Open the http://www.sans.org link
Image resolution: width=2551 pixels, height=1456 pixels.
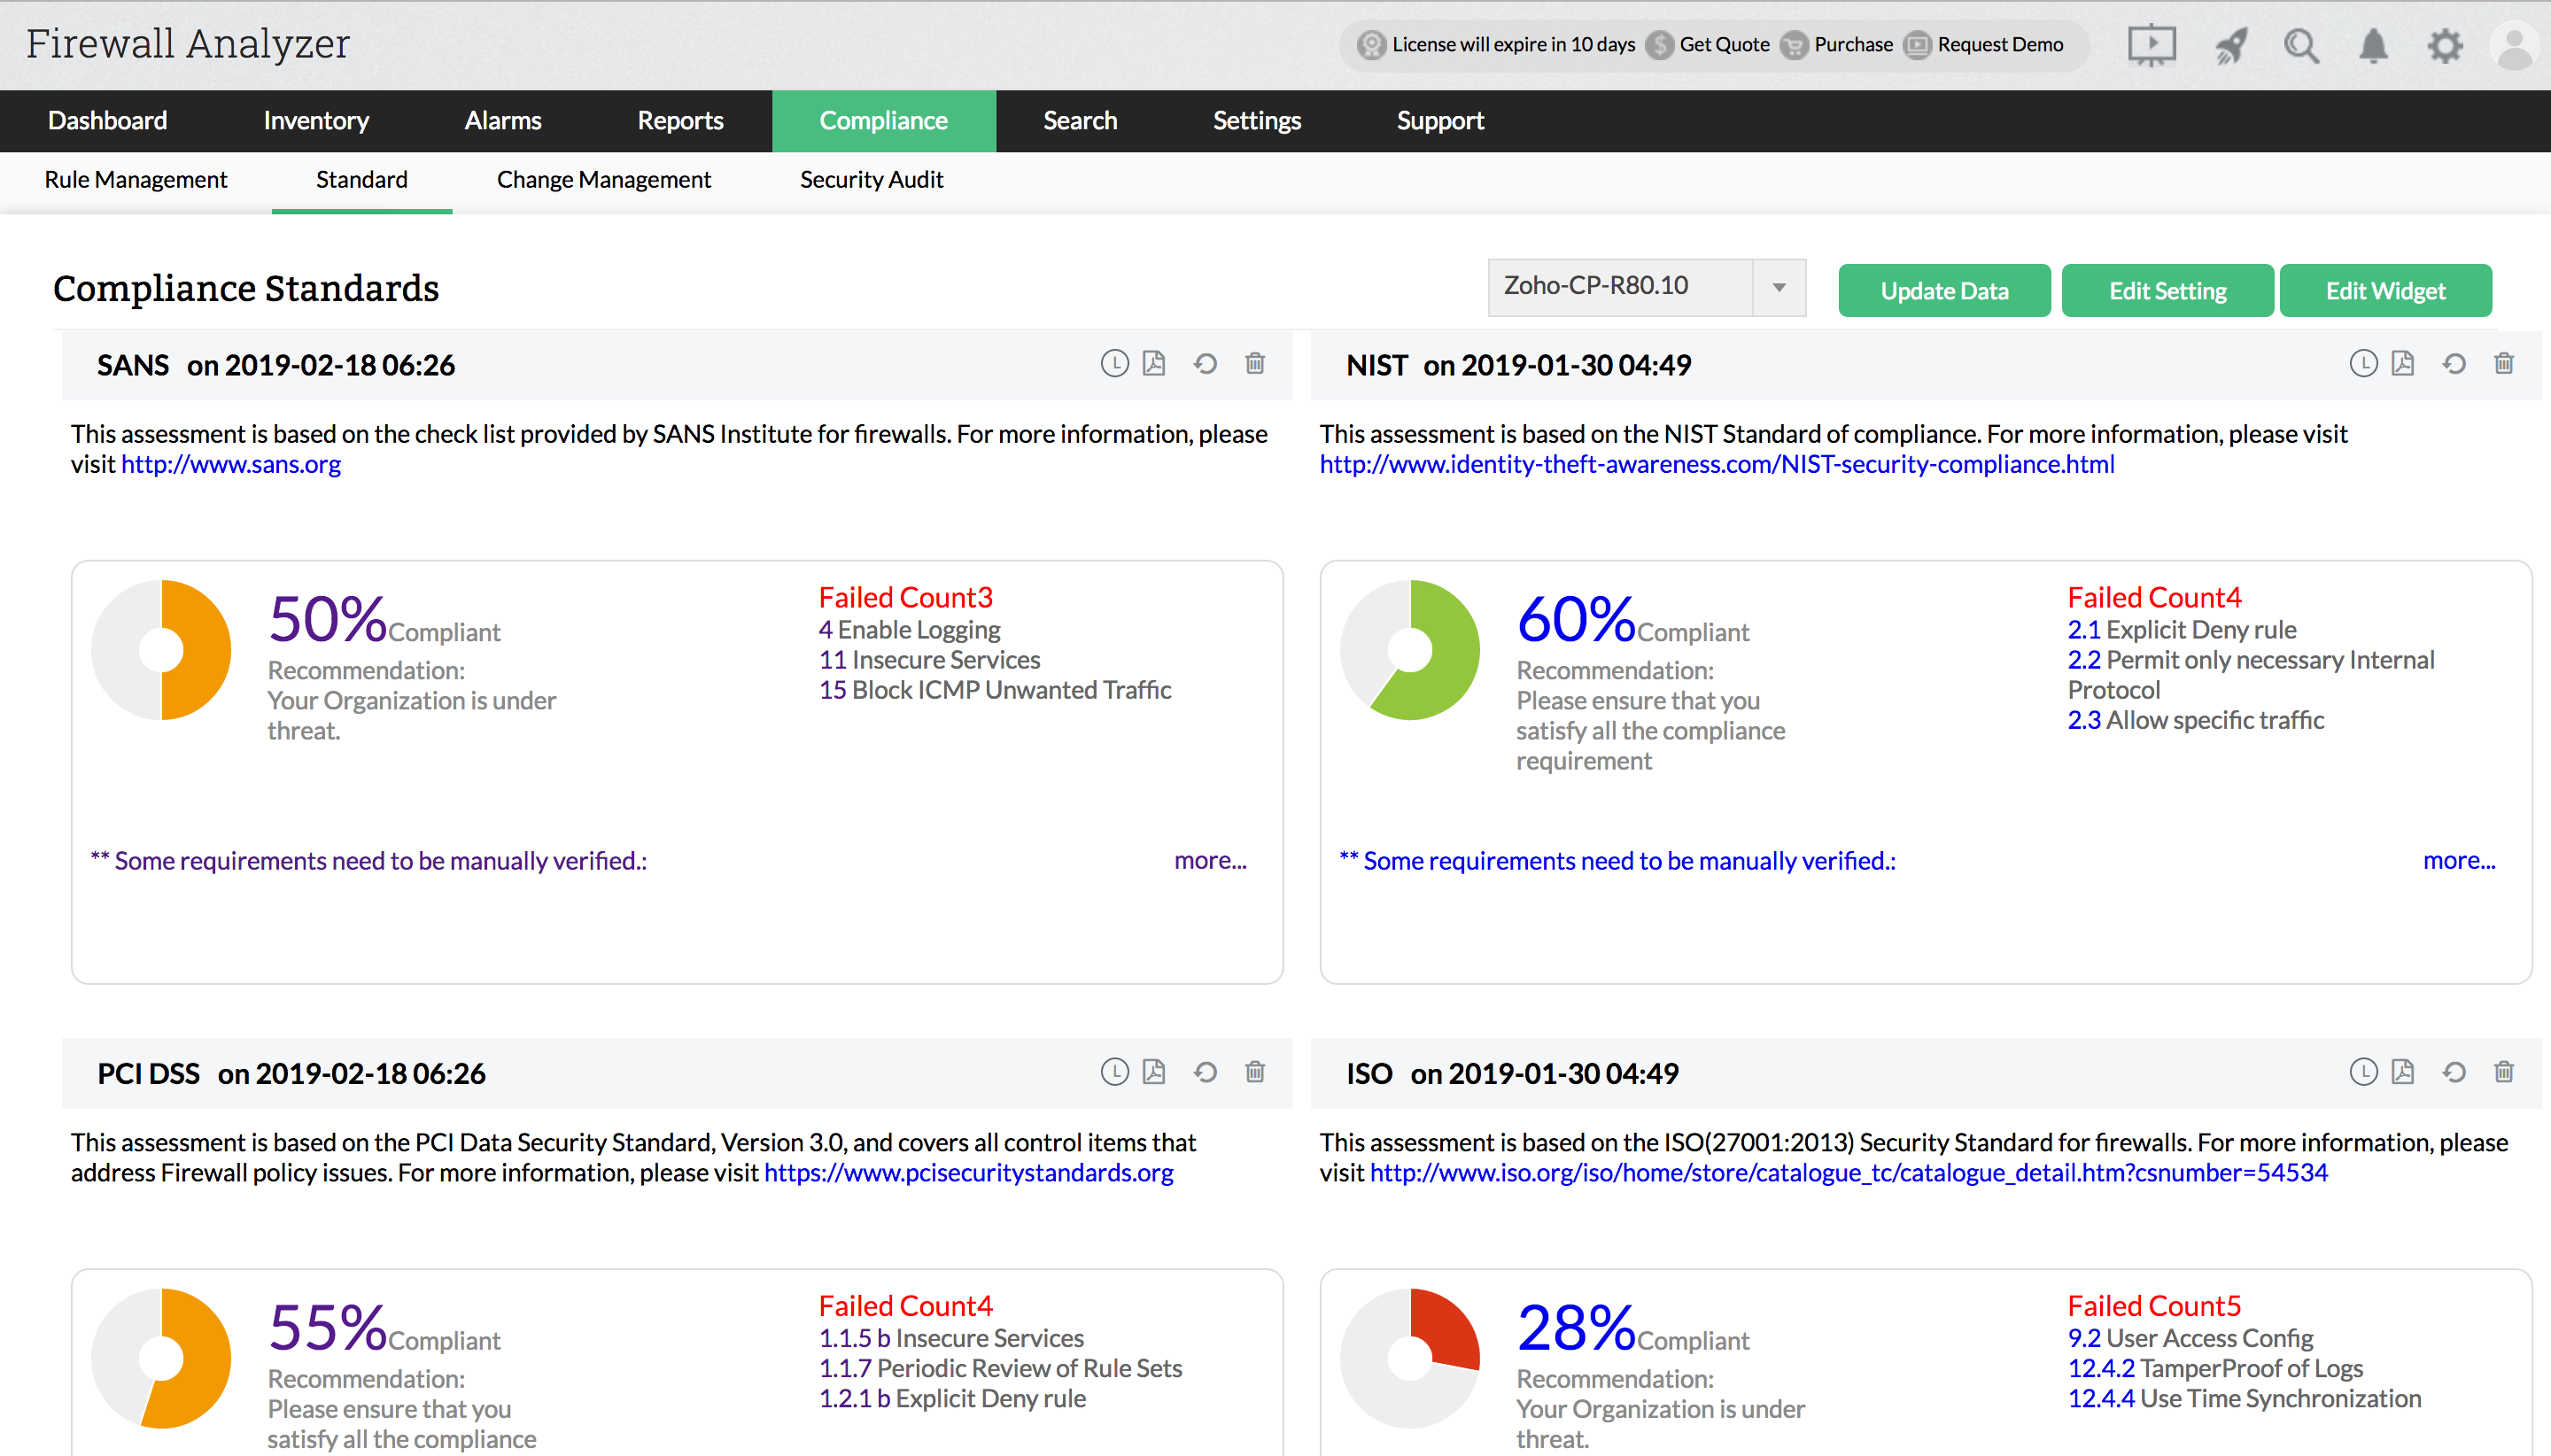(231, 465)
